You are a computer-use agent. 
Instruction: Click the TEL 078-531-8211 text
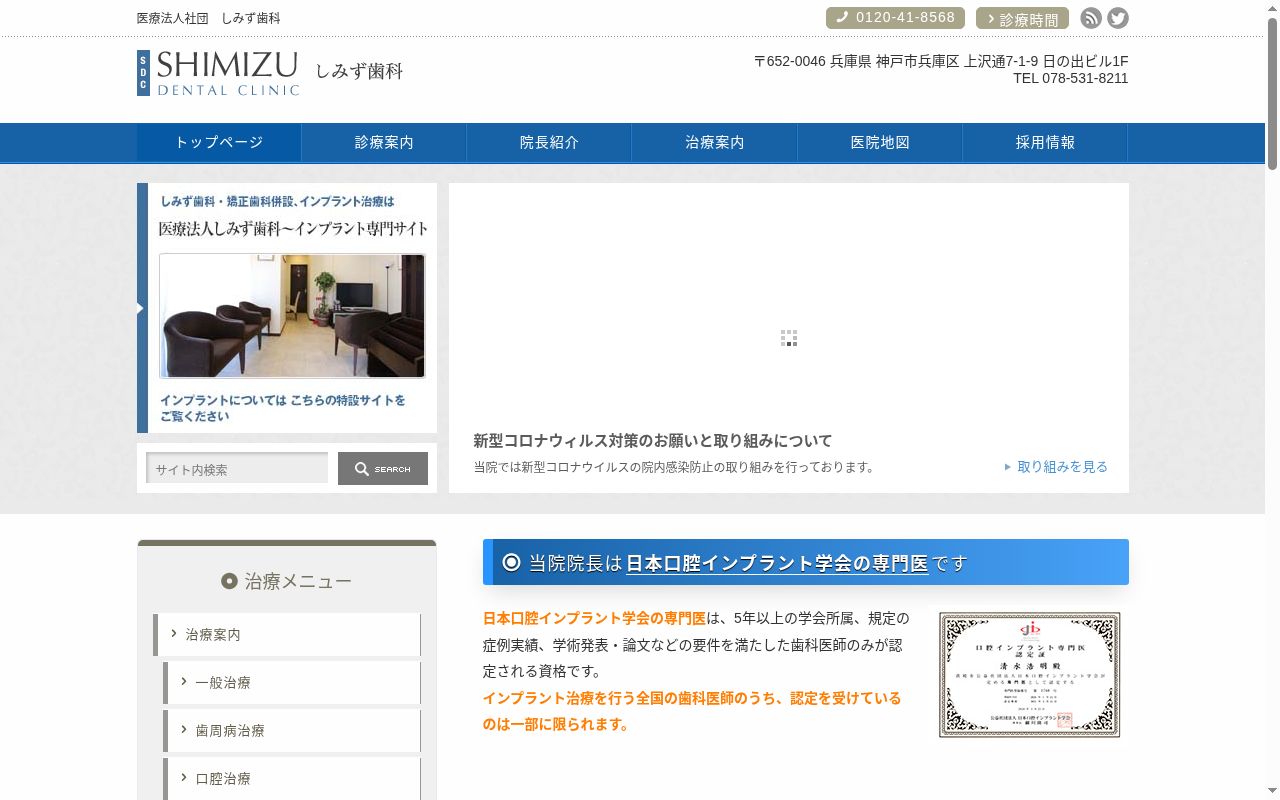click(x=1070, y=78)
